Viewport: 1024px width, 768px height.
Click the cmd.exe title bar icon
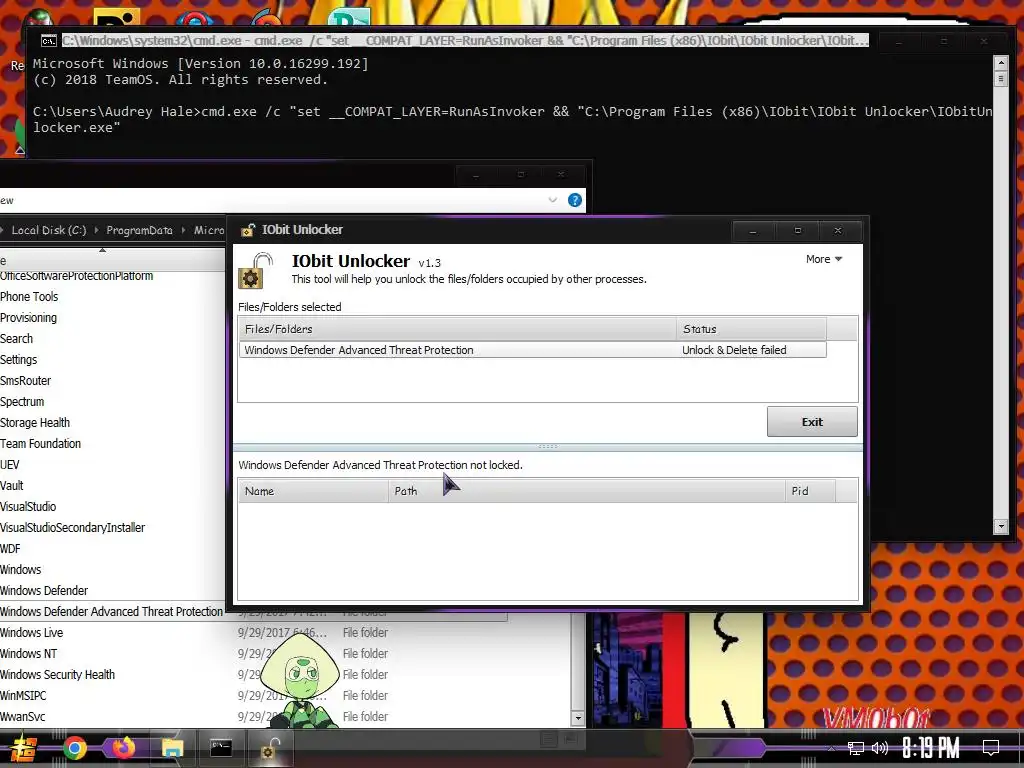(48, 41)
